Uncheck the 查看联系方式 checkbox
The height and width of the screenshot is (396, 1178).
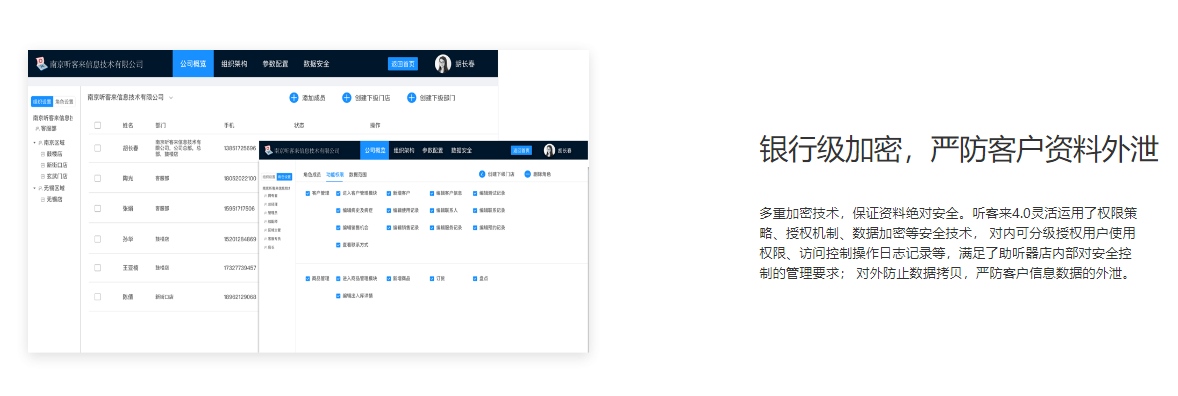click(x=338, y=244)
